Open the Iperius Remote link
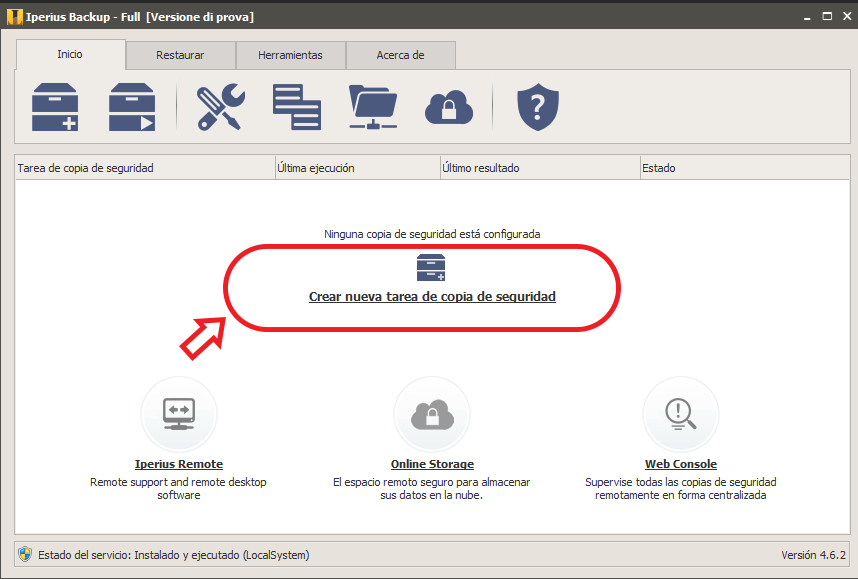The width and height of the screenshot is (858, 579). pos(179,464)
